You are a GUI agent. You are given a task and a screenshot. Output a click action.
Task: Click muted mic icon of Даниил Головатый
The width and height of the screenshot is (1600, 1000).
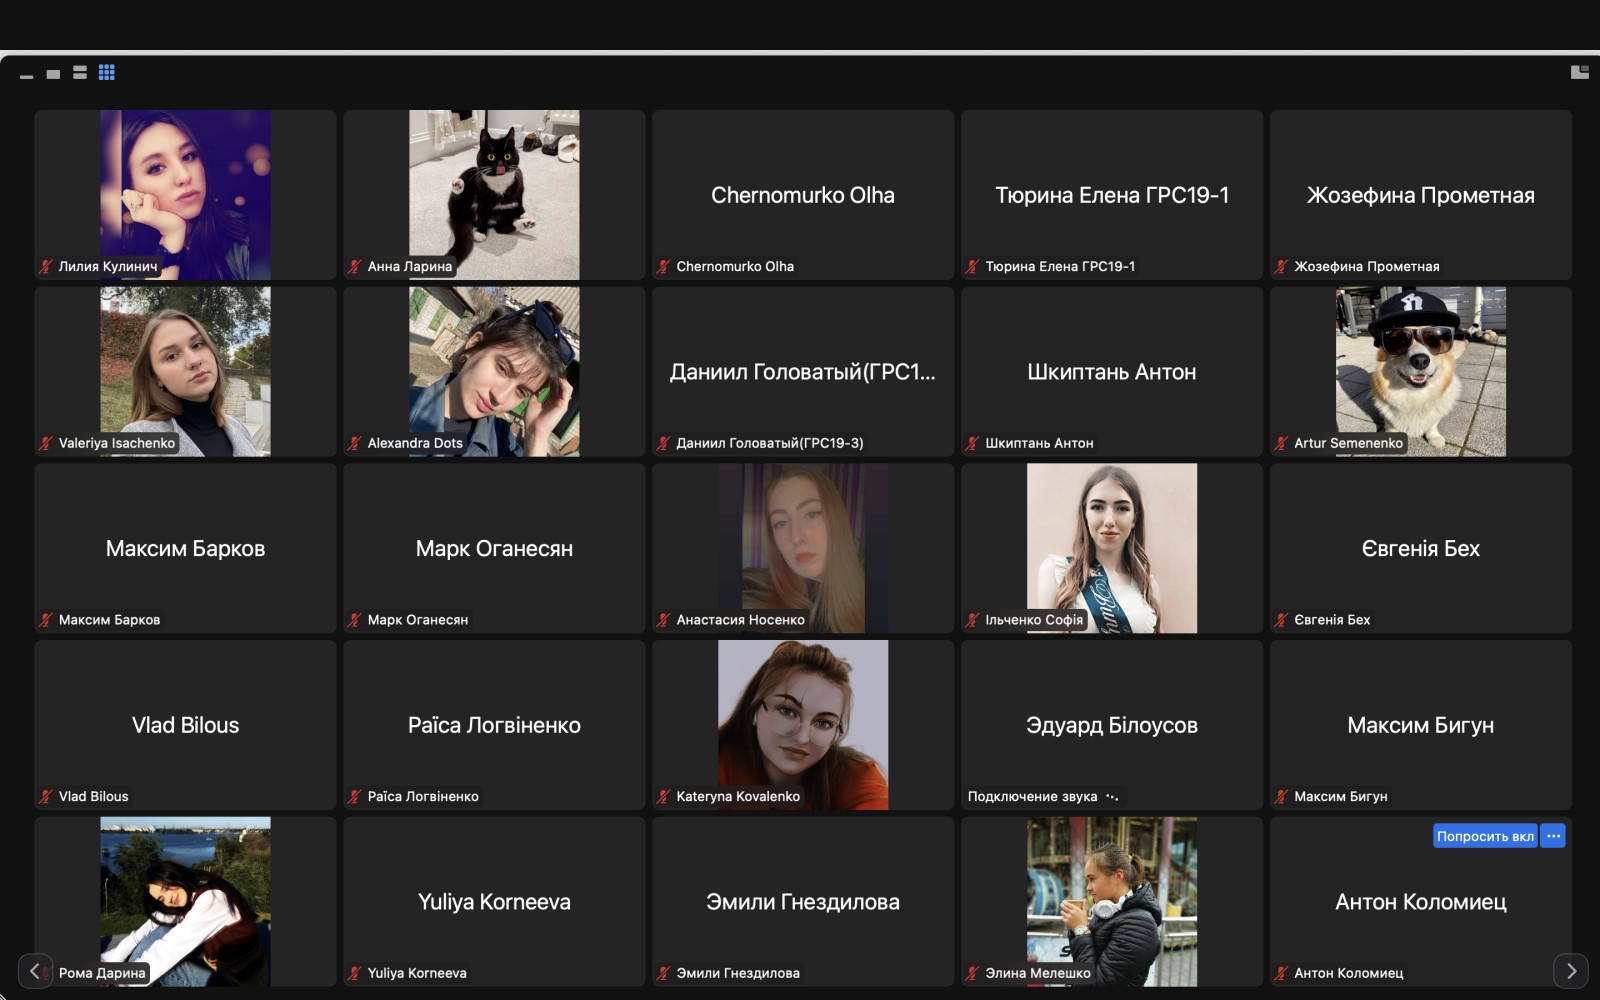(x=664, y=443)
